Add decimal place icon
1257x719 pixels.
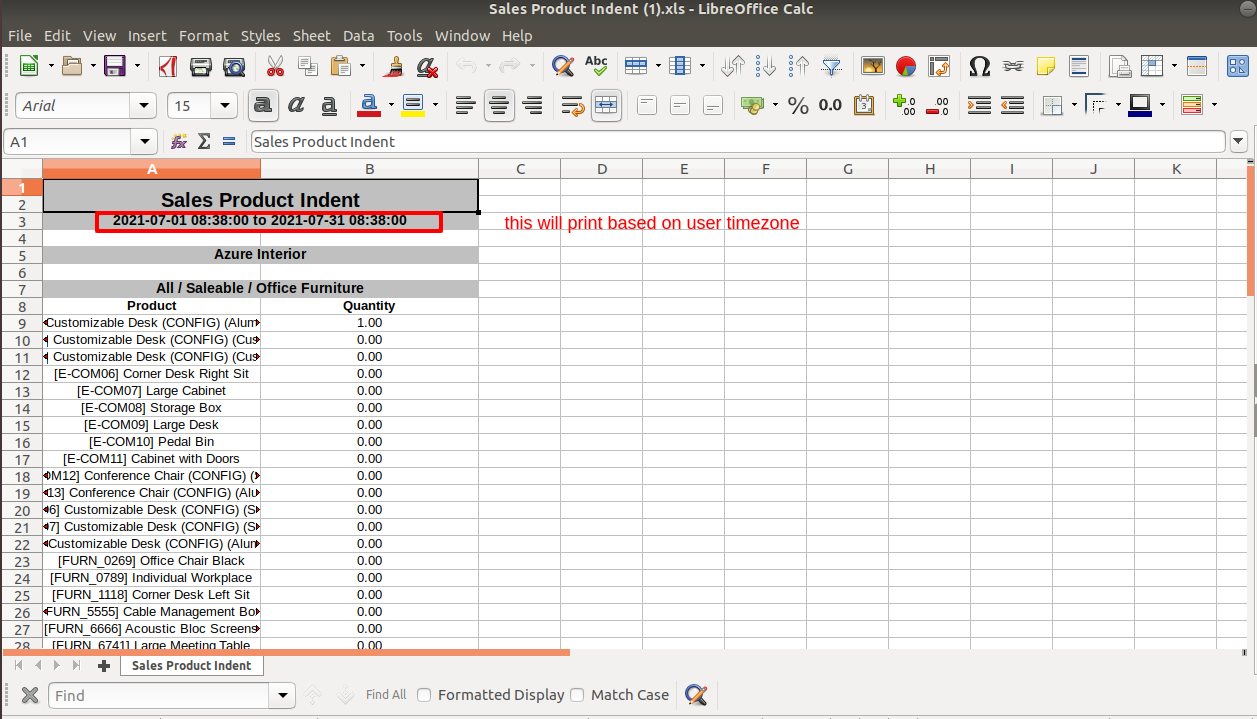coord(904,105)
